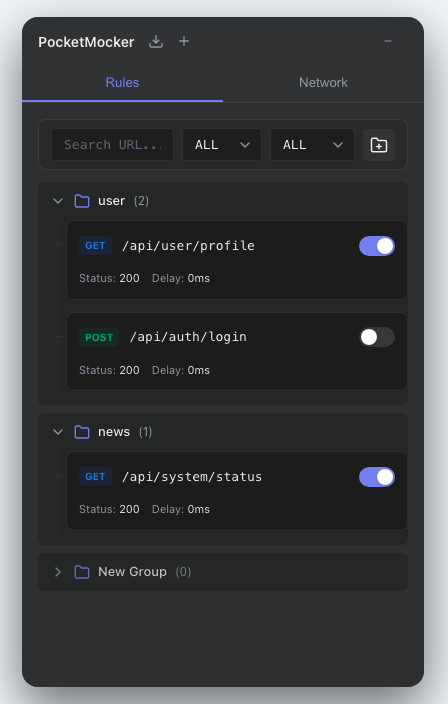Image resolution: width=448 pixels, height=704 pixels.
Task: Click the user group name
Action: [111, 201]
